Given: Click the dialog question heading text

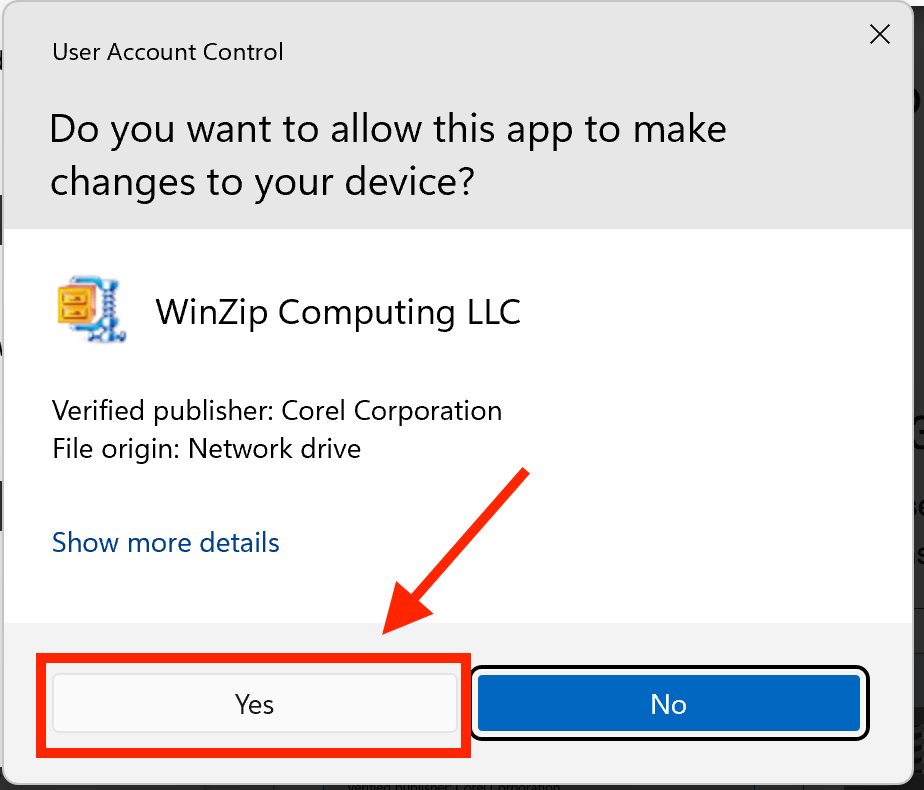Looking at the screenshot, I should click(387, 155).
